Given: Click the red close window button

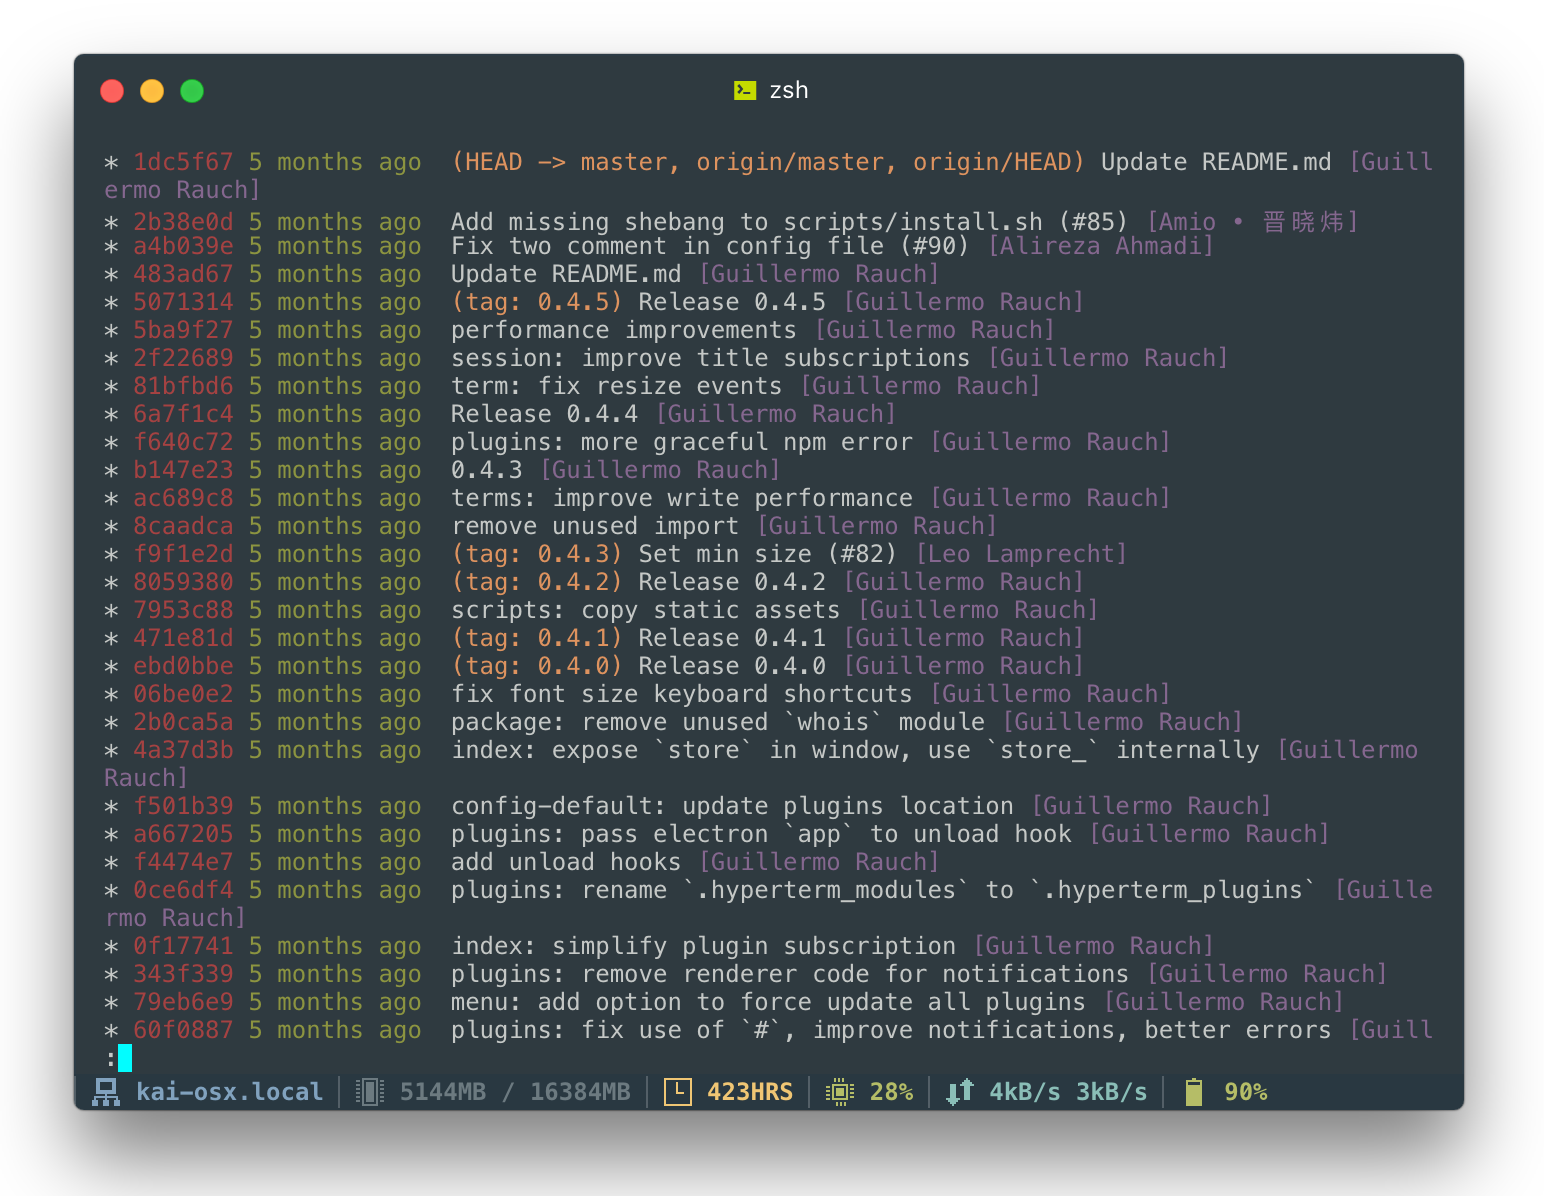Looking at the screenshot, I should (112, 91).
